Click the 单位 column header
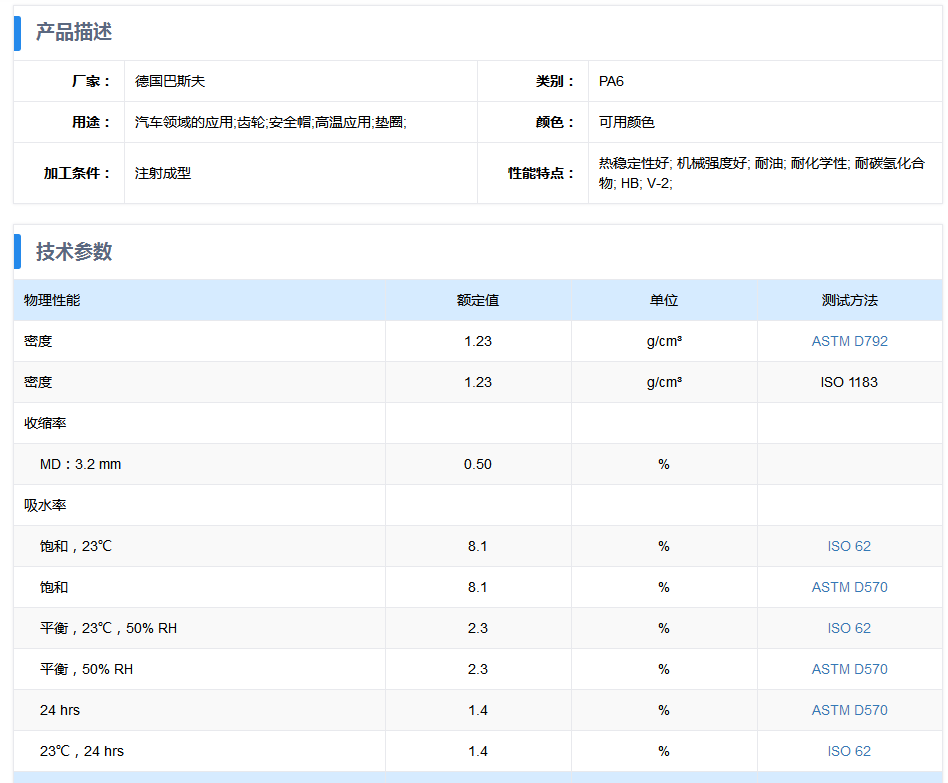 click(664, 300)
